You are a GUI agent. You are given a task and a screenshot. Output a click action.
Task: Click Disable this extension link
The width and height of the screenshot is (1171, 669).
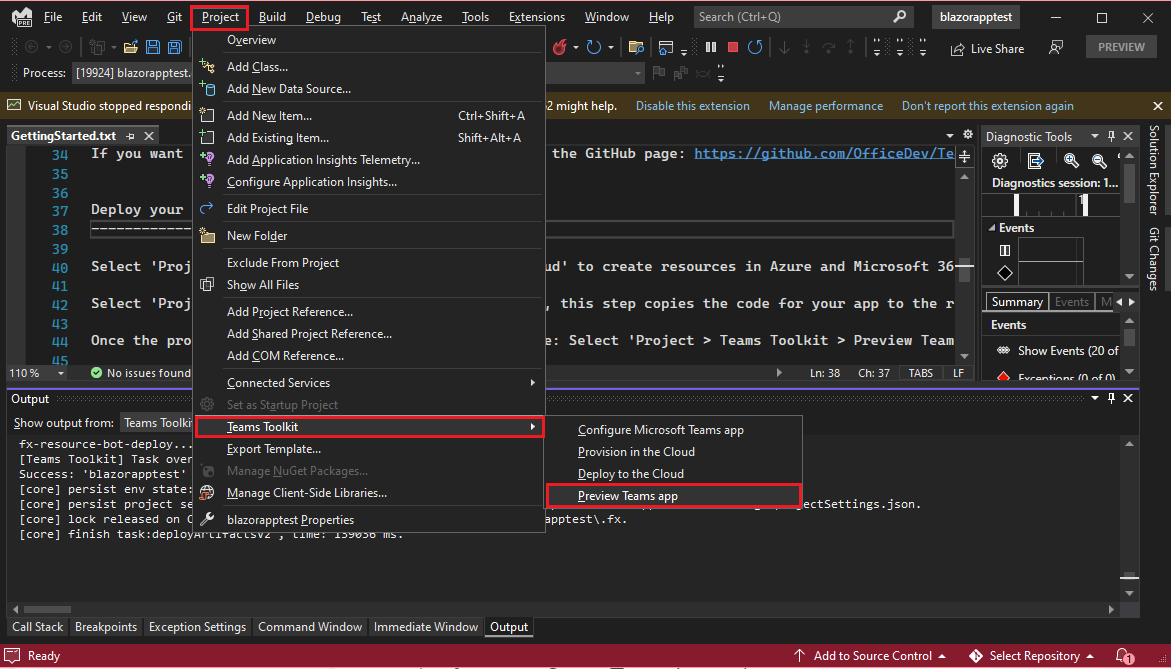(x=692, y=106)
